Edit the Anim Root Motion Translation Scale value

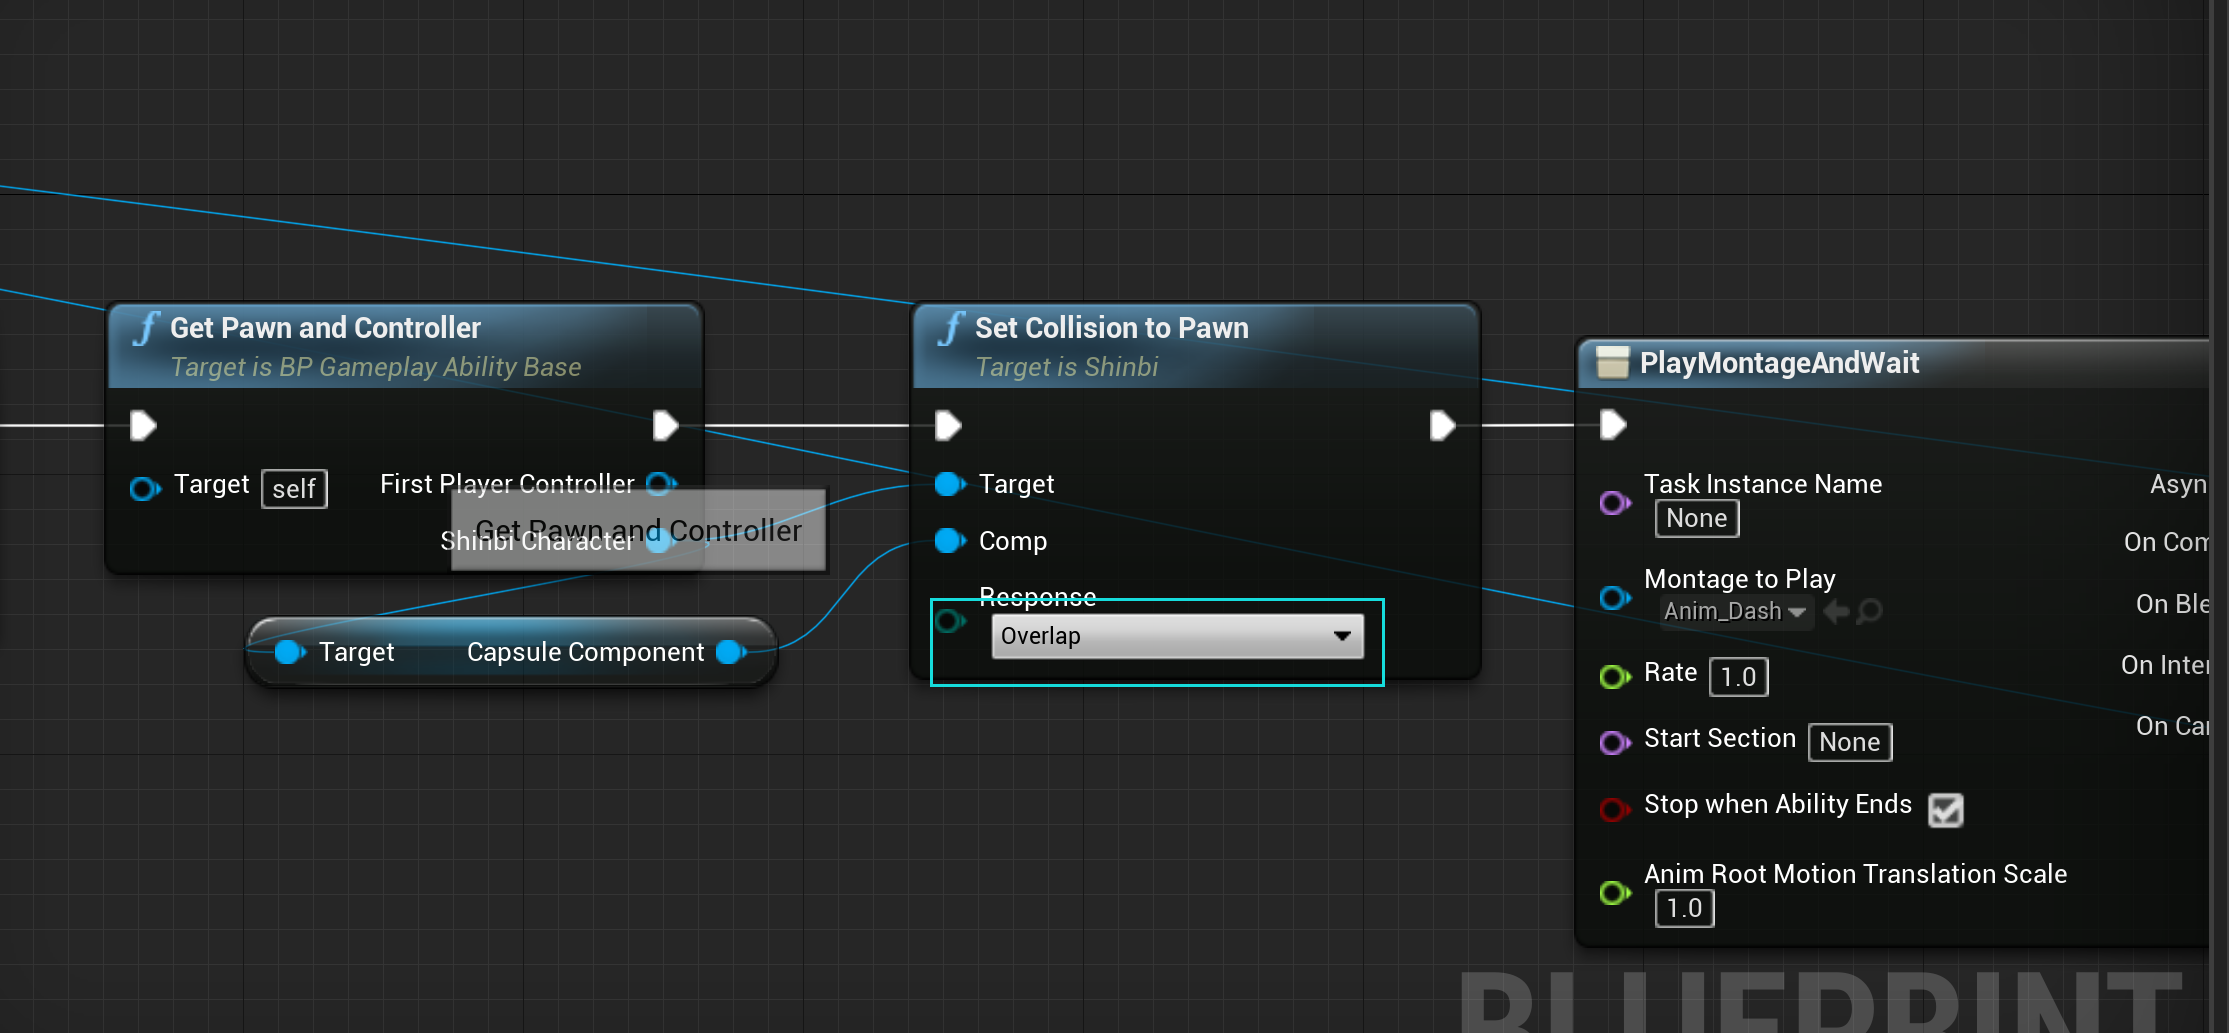click(x=1684, y=908)
